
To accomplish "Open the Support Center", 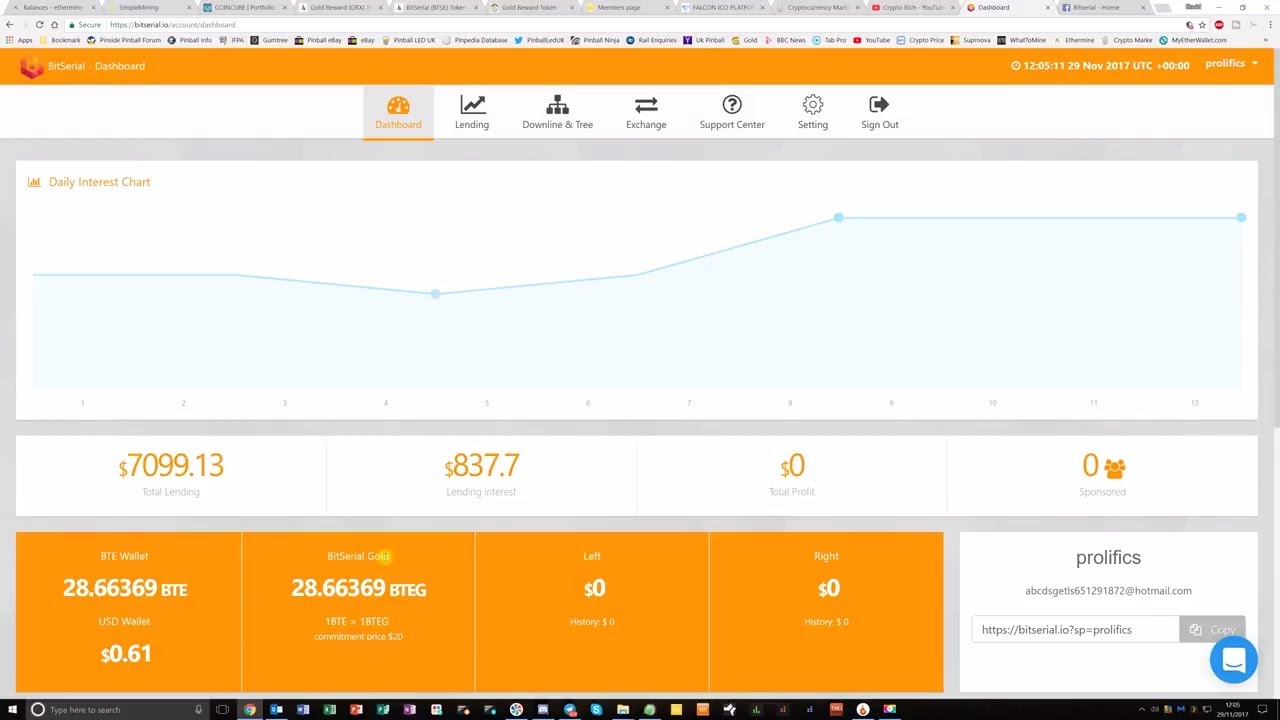I will coord(732,113).
